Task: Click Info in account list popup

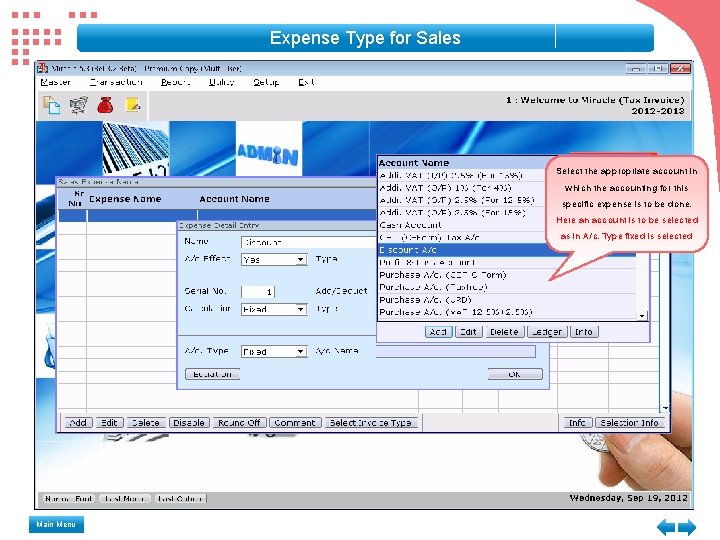Action: pyautogui.click(x=584, y=332)
